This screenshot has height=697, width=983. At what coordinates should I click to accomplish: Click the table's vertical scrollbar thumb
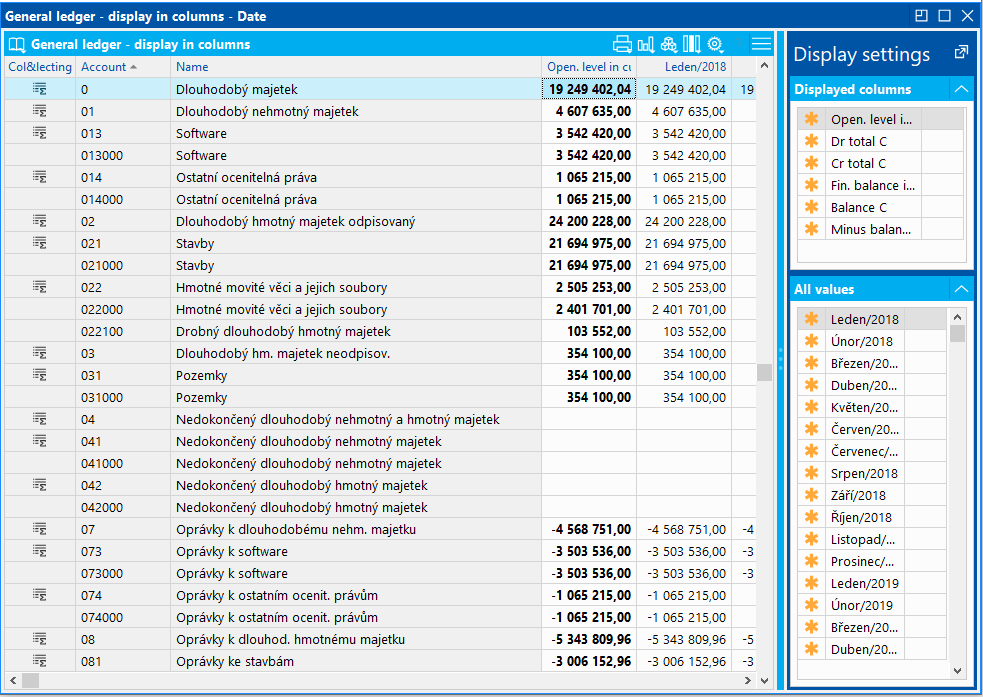[x=764, y=372]
